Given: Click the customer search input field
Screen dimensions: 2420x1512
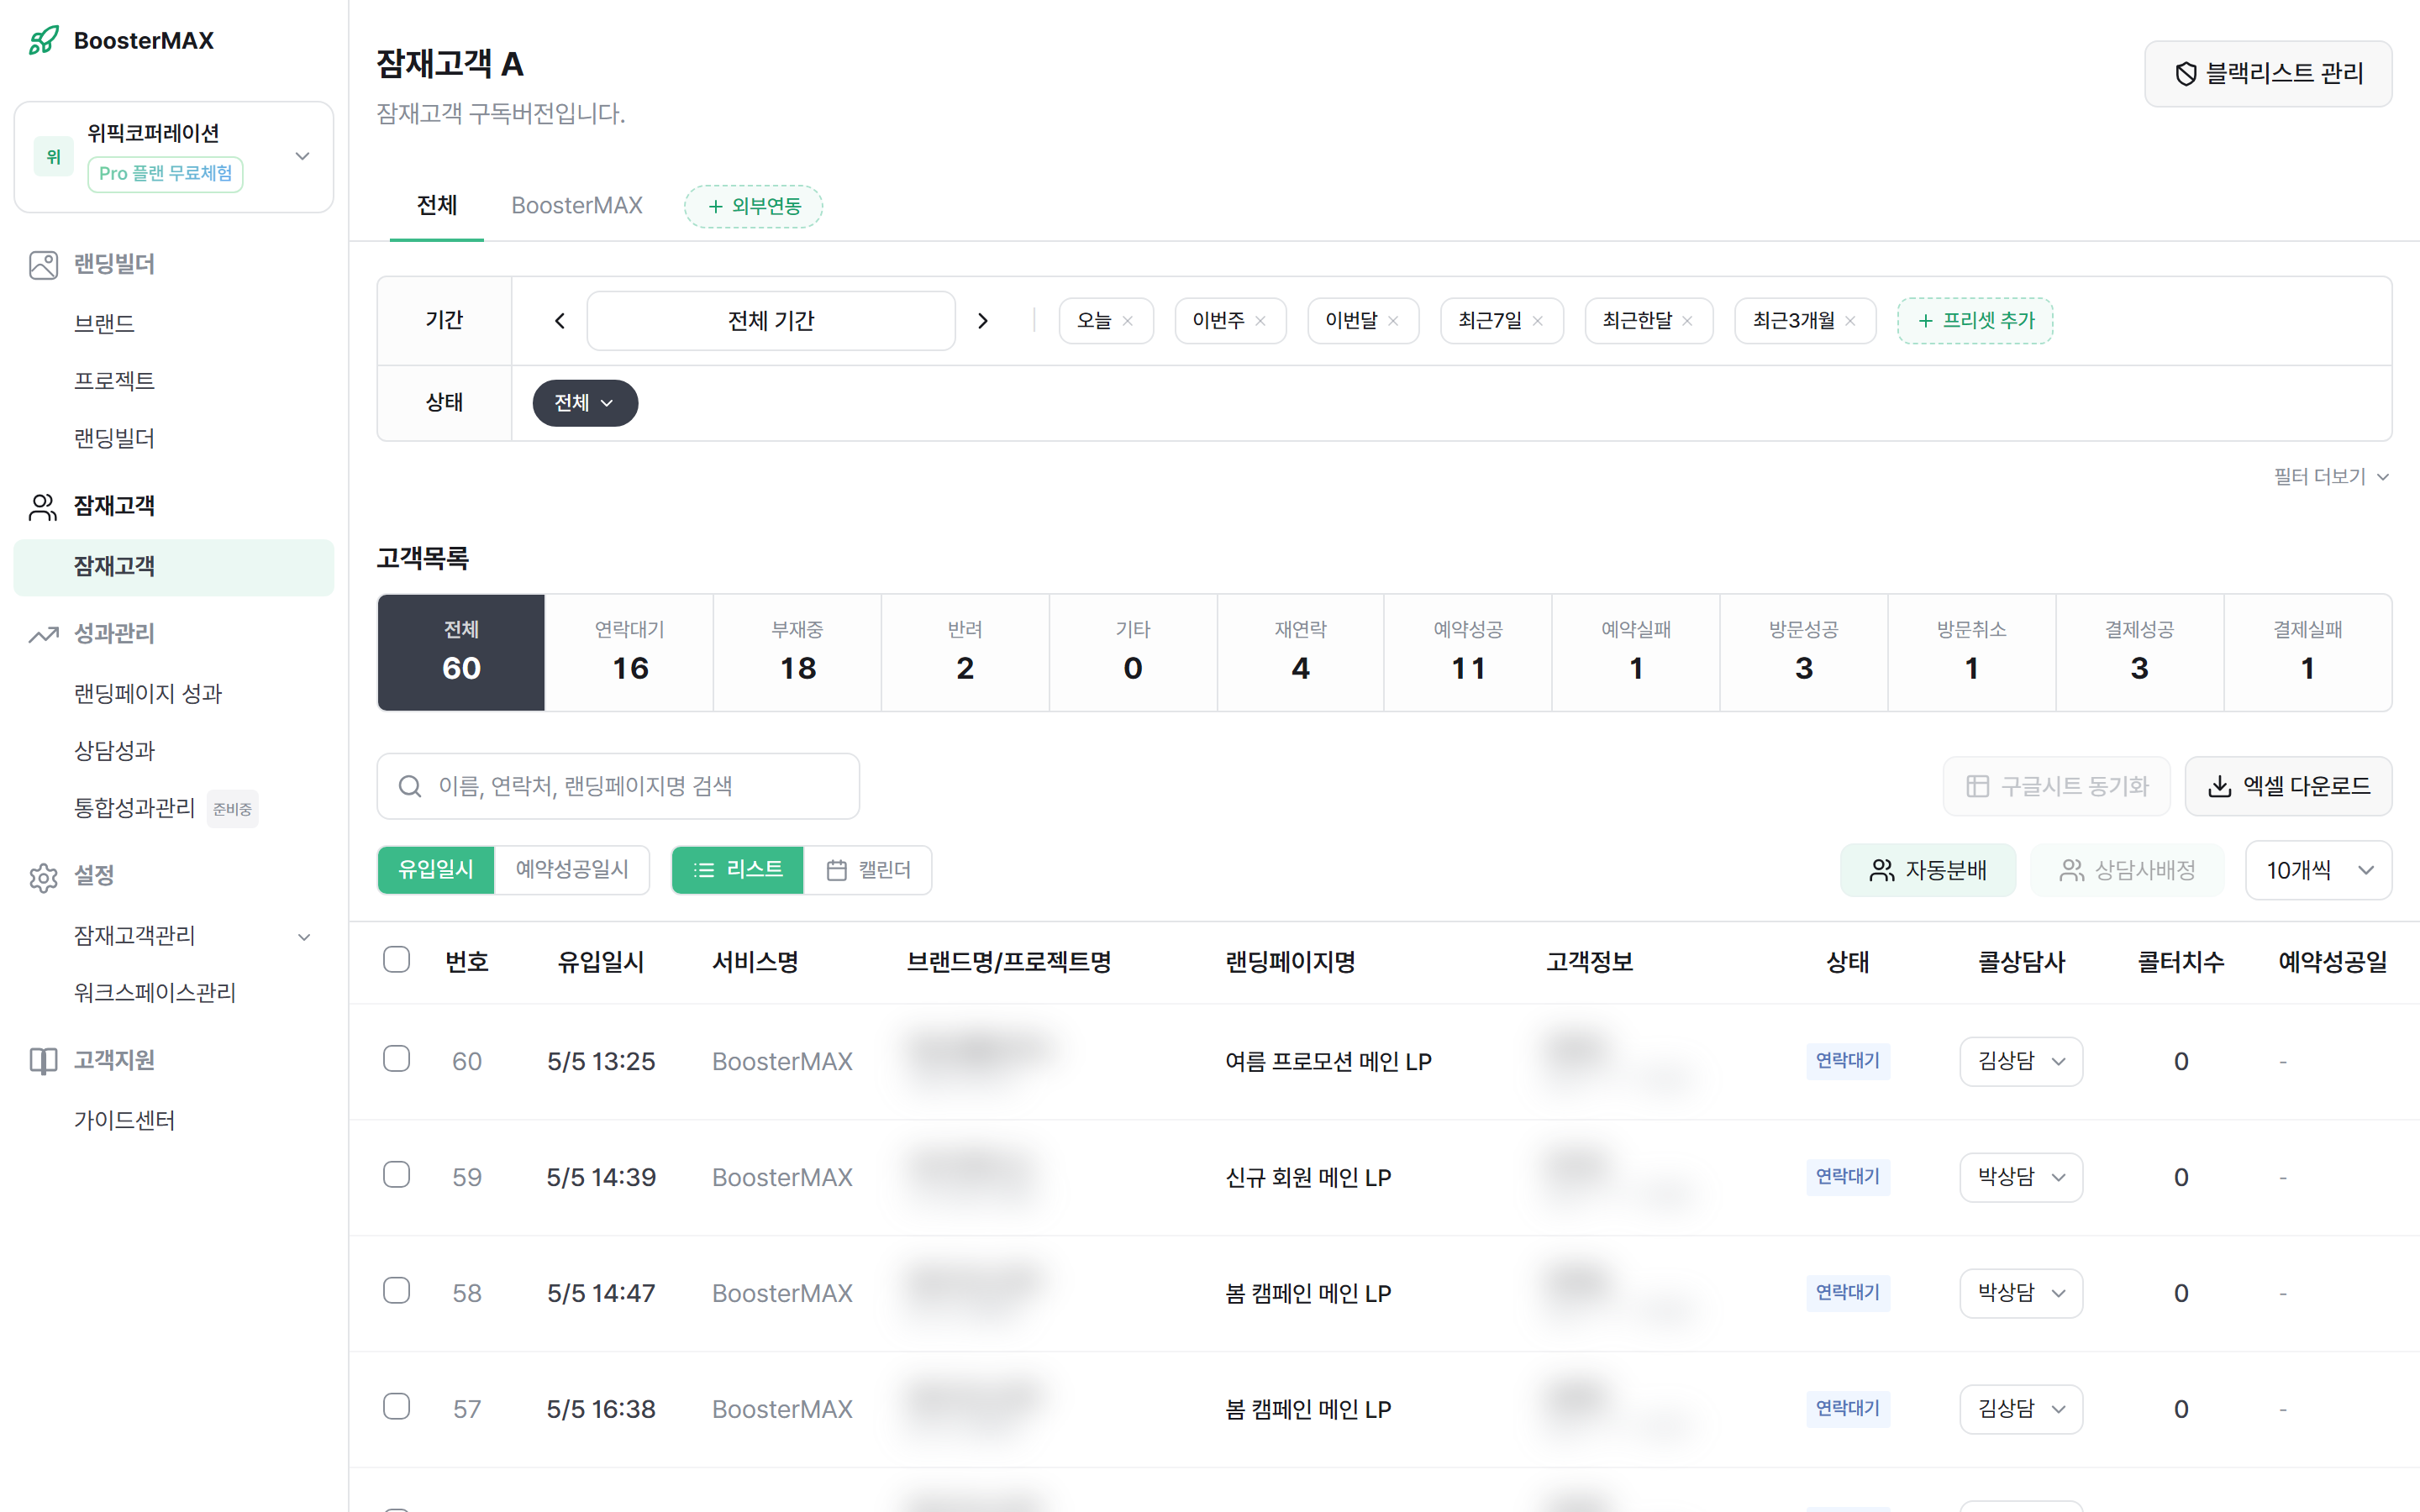Looking at the screenshot, I should coord(618,787).
